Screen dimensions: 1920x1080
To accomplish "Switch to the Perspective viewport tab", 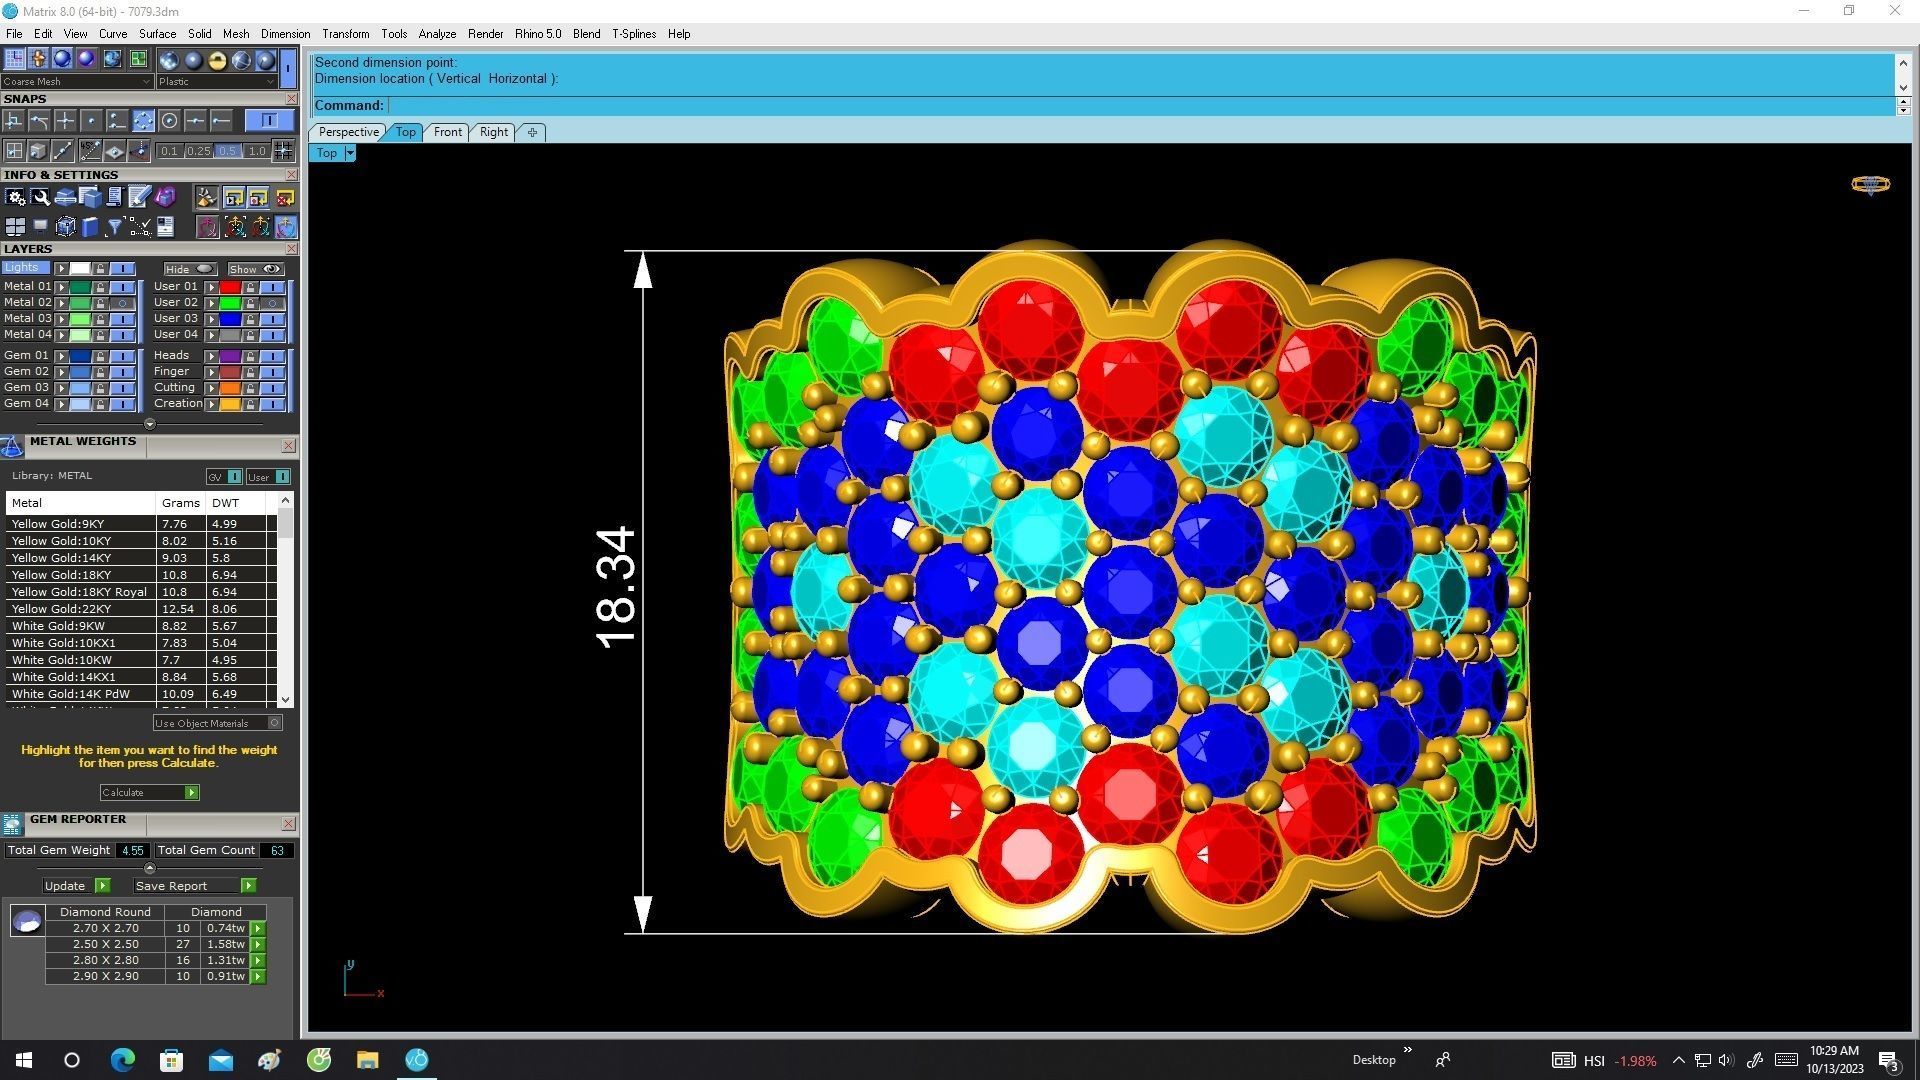I will 348,132.
